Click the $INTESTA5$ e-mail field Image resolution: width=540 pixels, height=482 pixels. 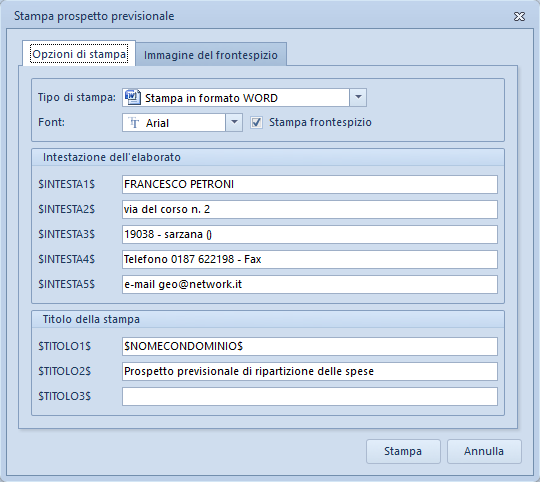tap(310, 284)
